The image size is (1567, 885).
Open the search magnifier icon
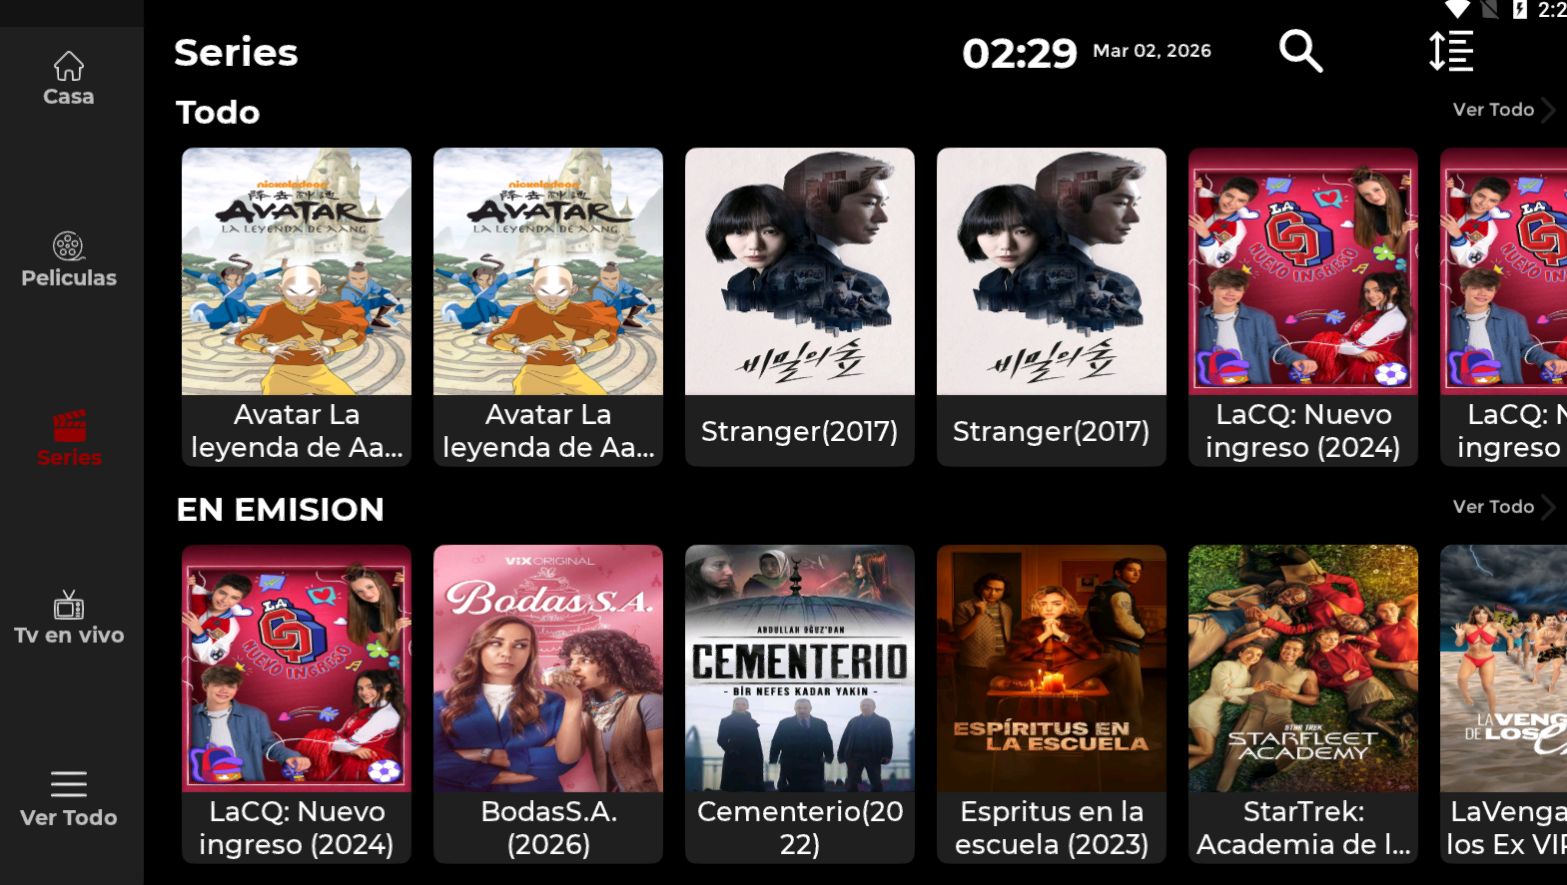click(1301, 51)
